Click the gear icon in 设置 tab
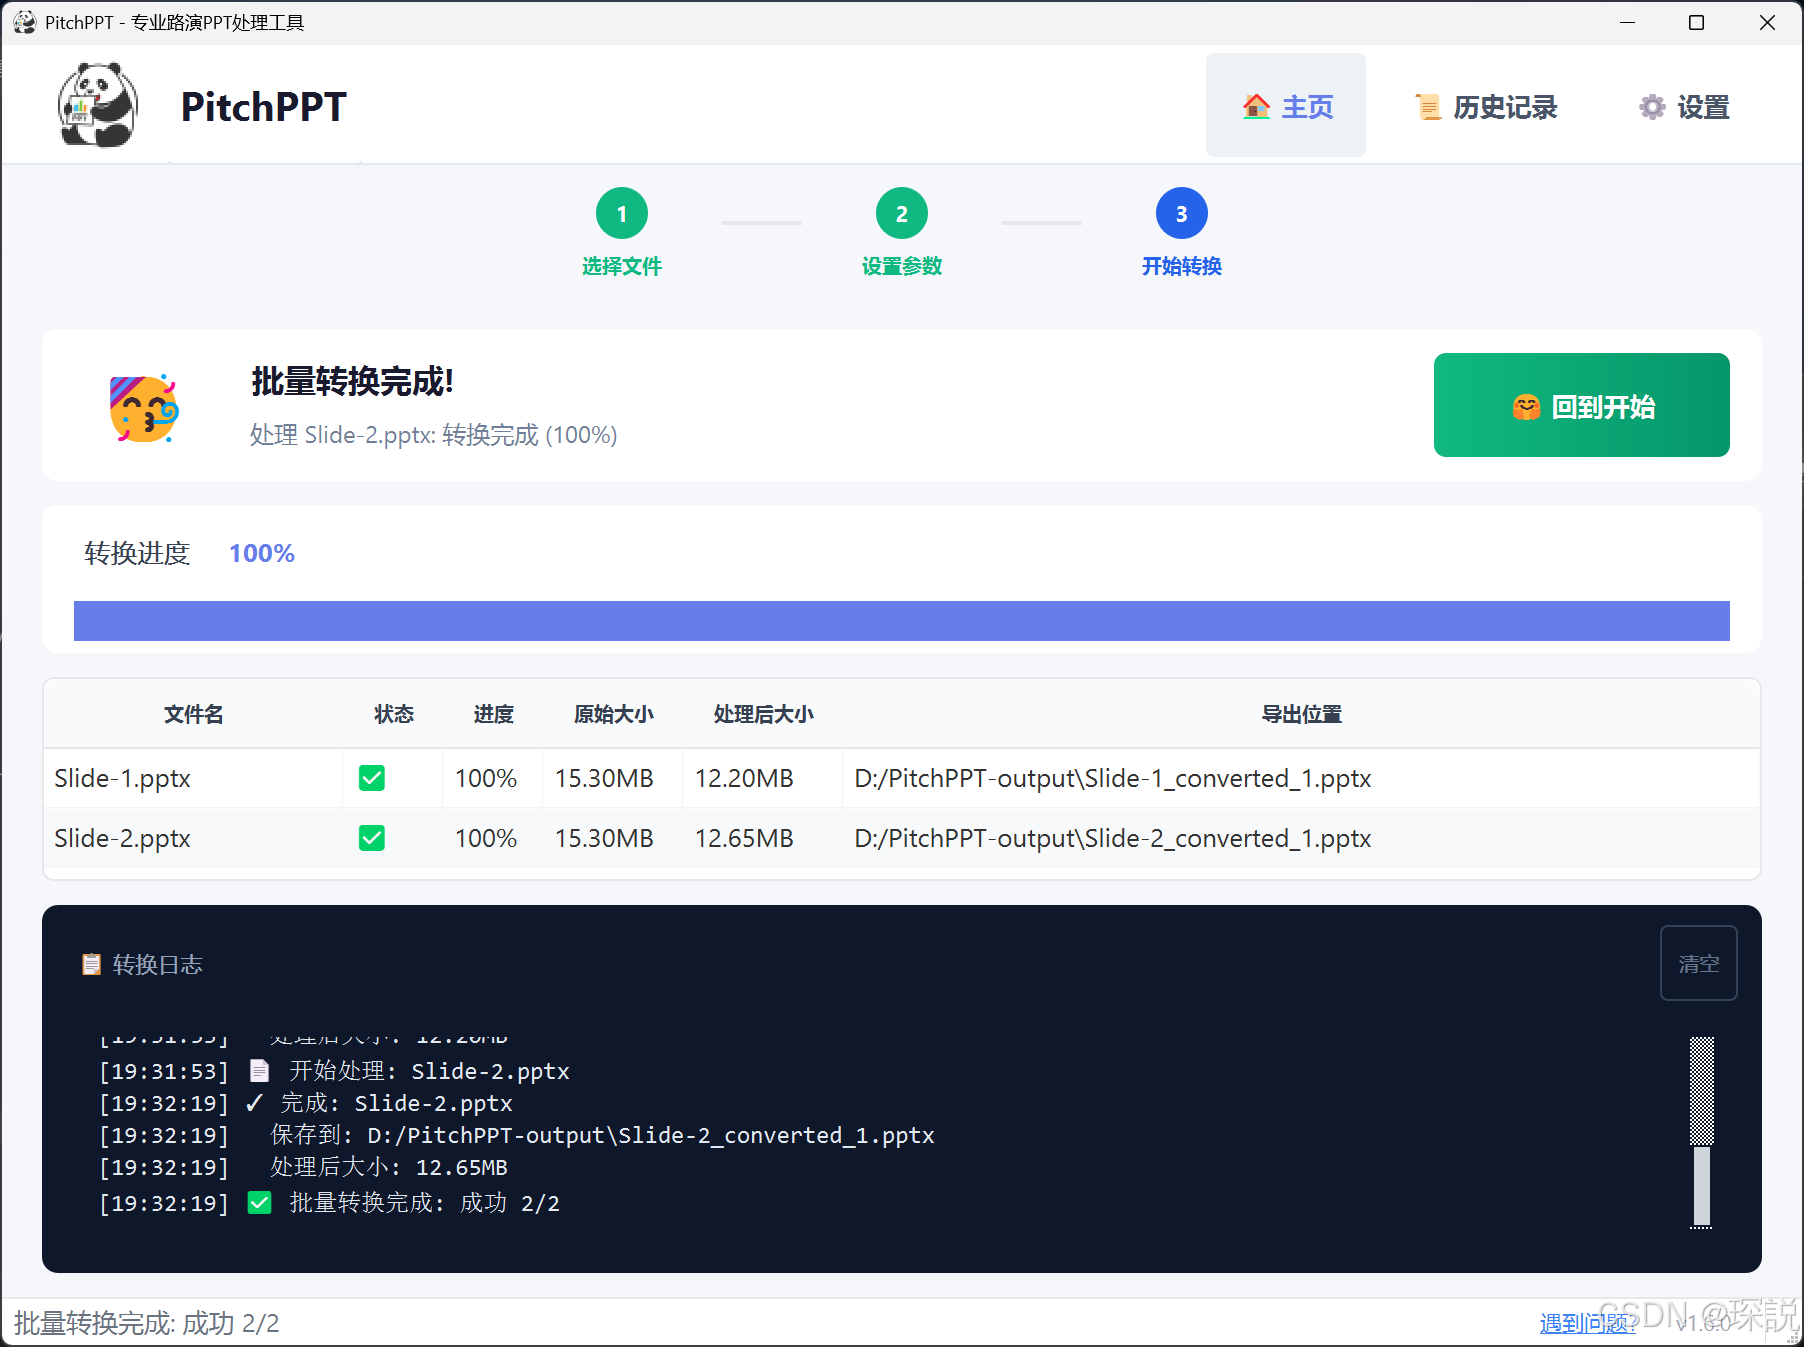The height and width of the screenshot is (1347, 1804). [x=1652, y=106]
